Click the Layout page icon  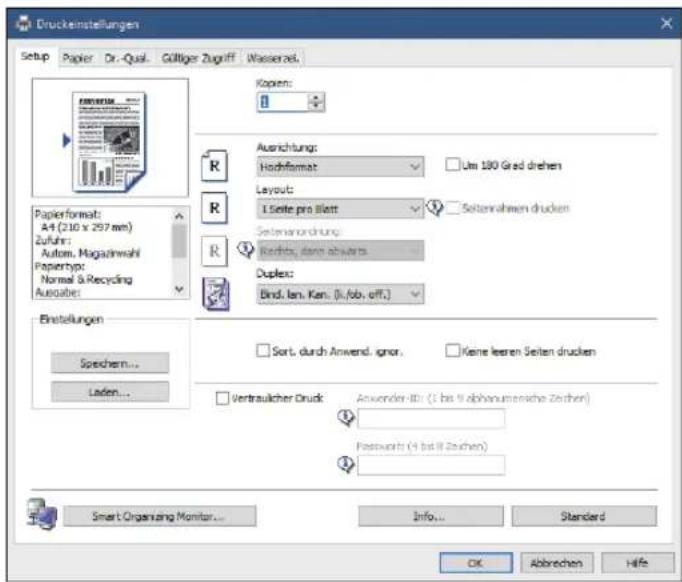click(x=214, y=208)
